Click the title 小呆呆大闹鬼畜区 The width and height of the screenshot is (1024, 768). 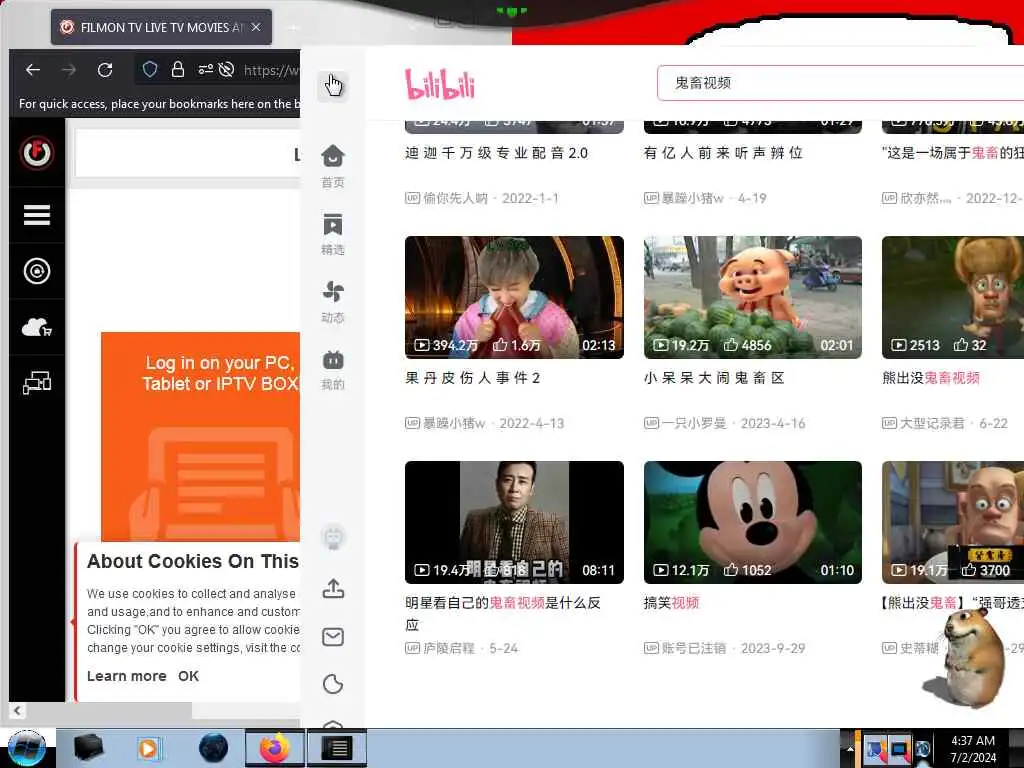pos(714,378)
